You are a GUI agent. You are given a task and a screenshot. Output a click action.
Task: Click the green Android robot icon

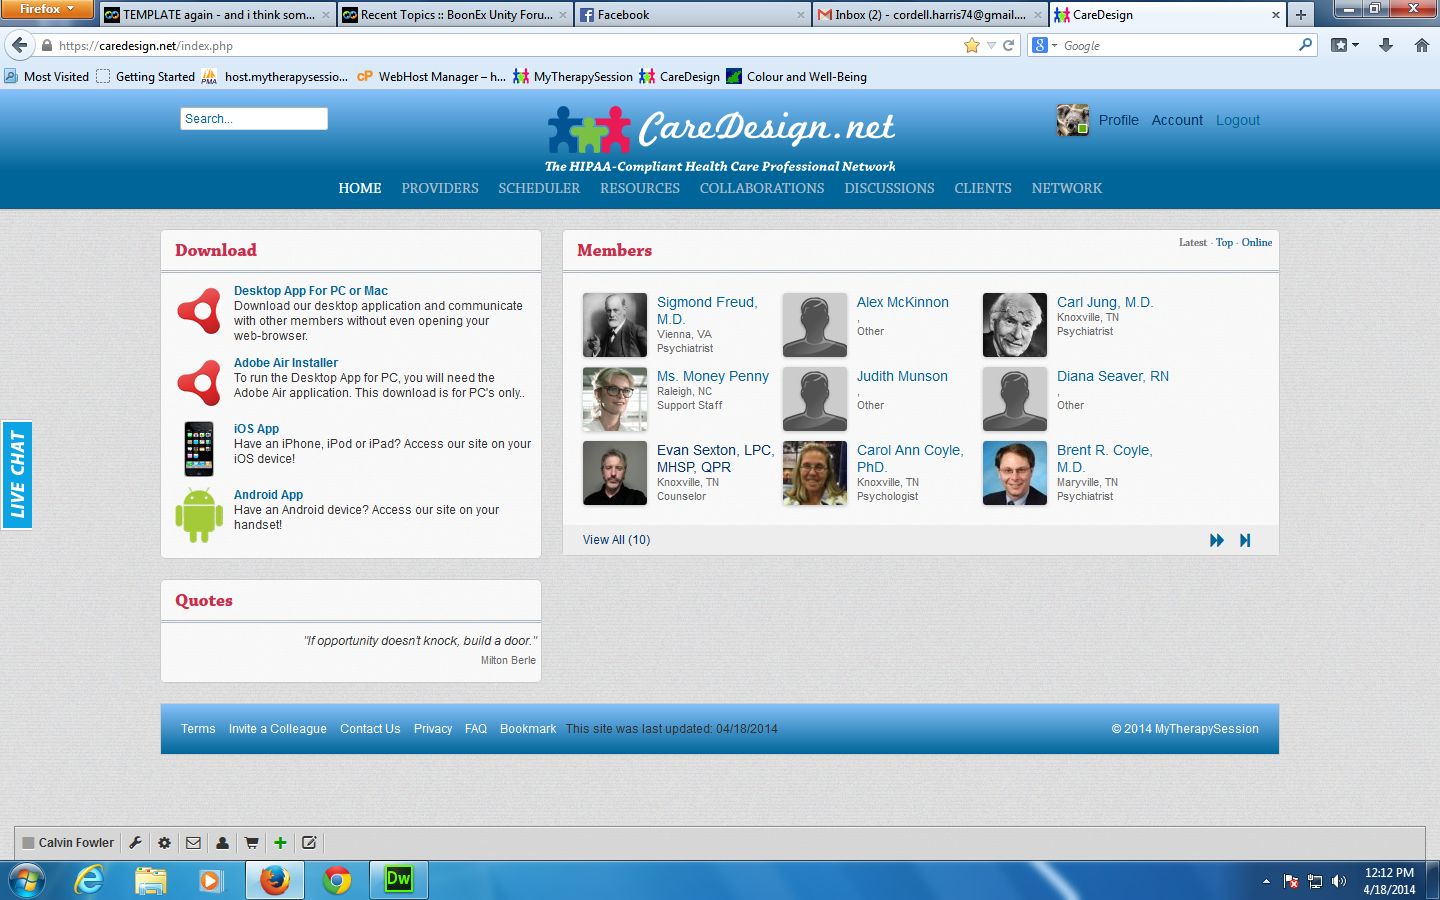tap(199, 515)
